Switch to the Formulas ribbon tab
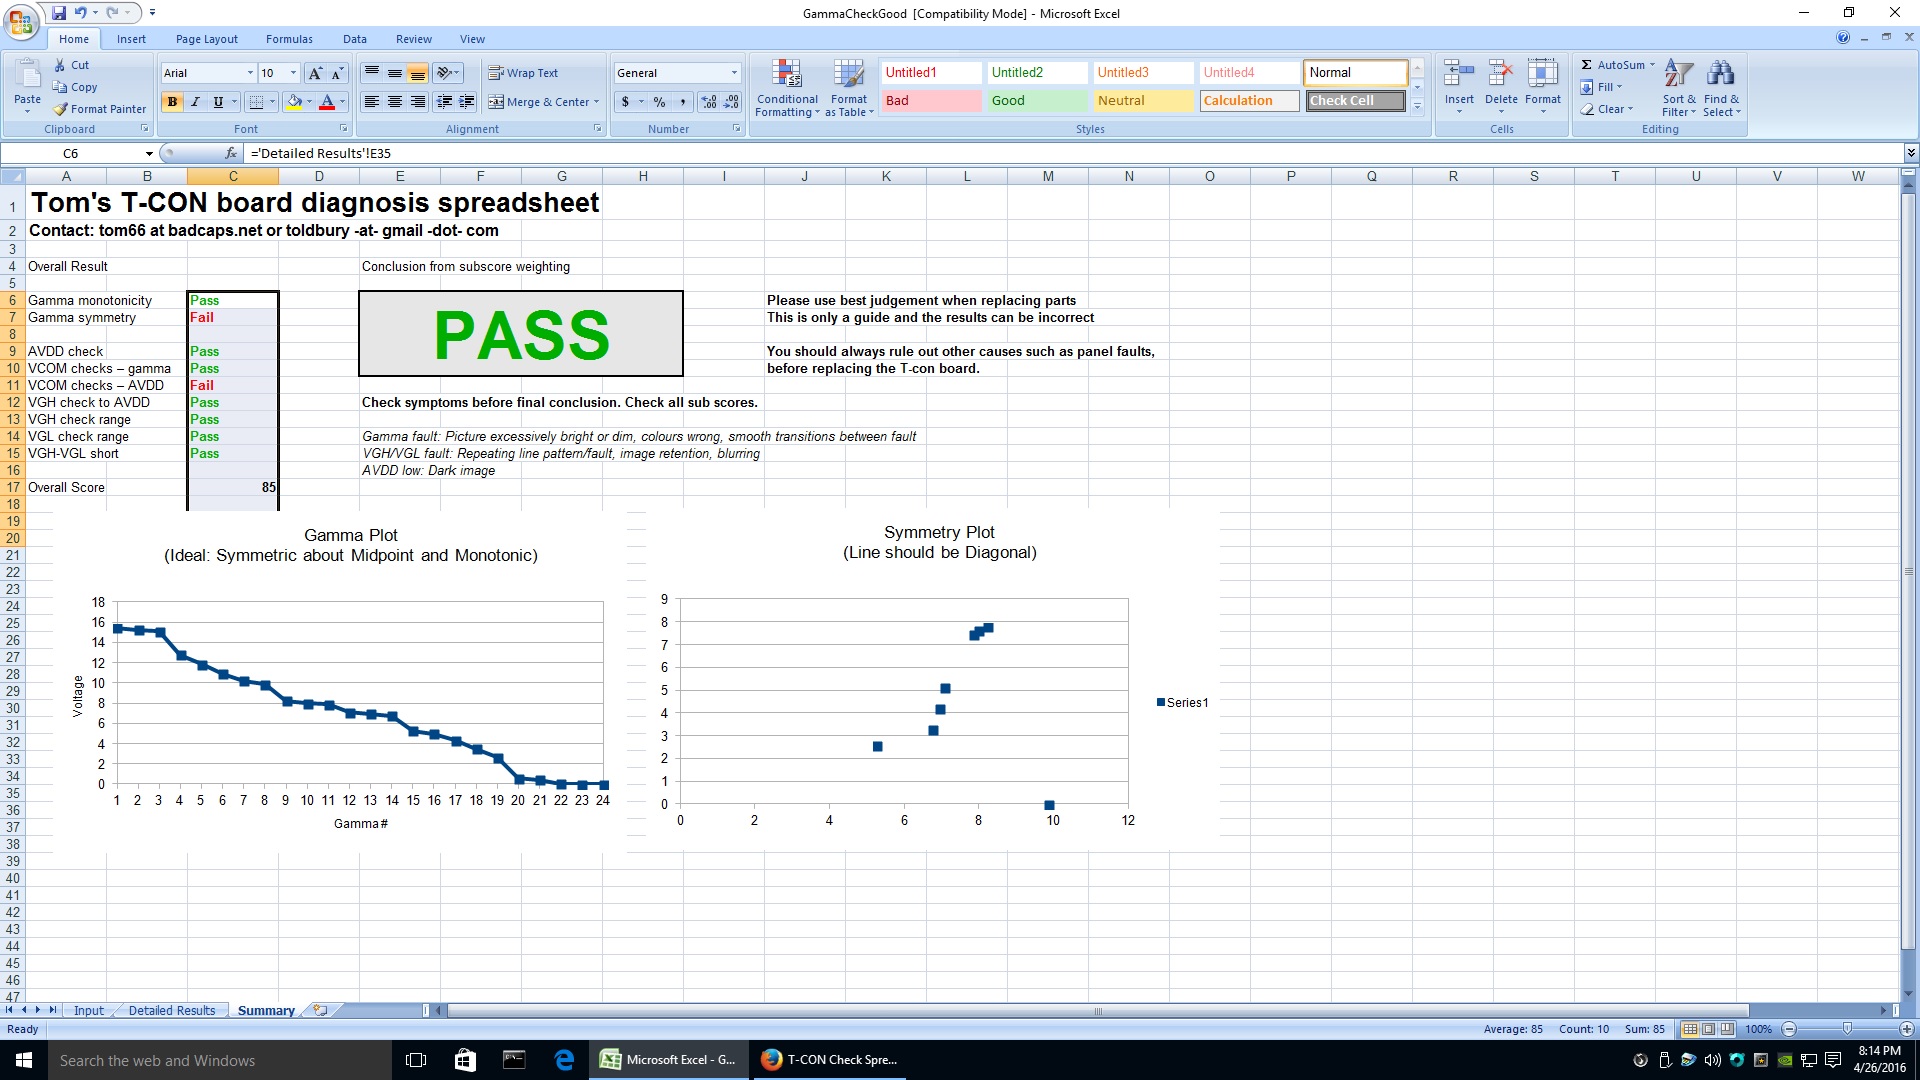 pos(289,39)
